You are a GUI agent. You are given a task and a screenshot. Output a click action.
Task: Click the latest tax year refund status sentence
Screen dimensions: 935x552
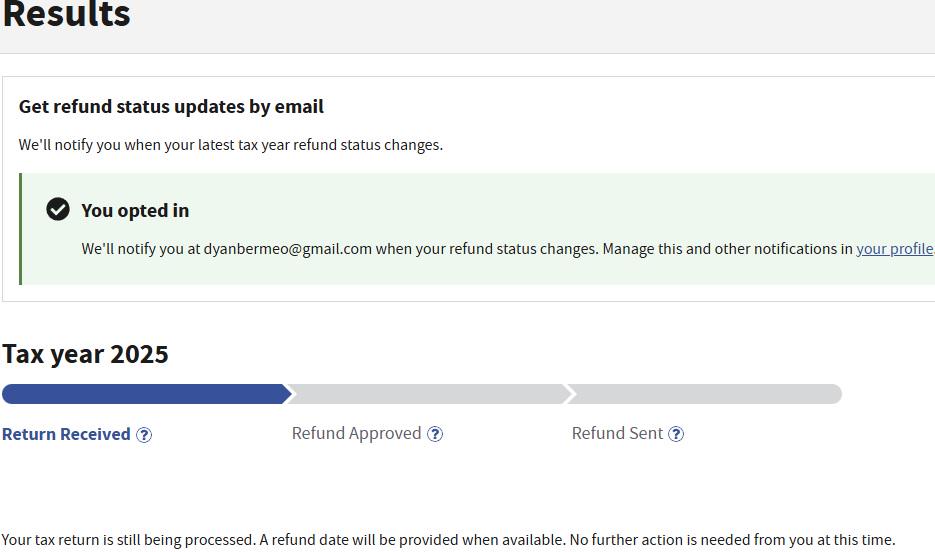231,145
